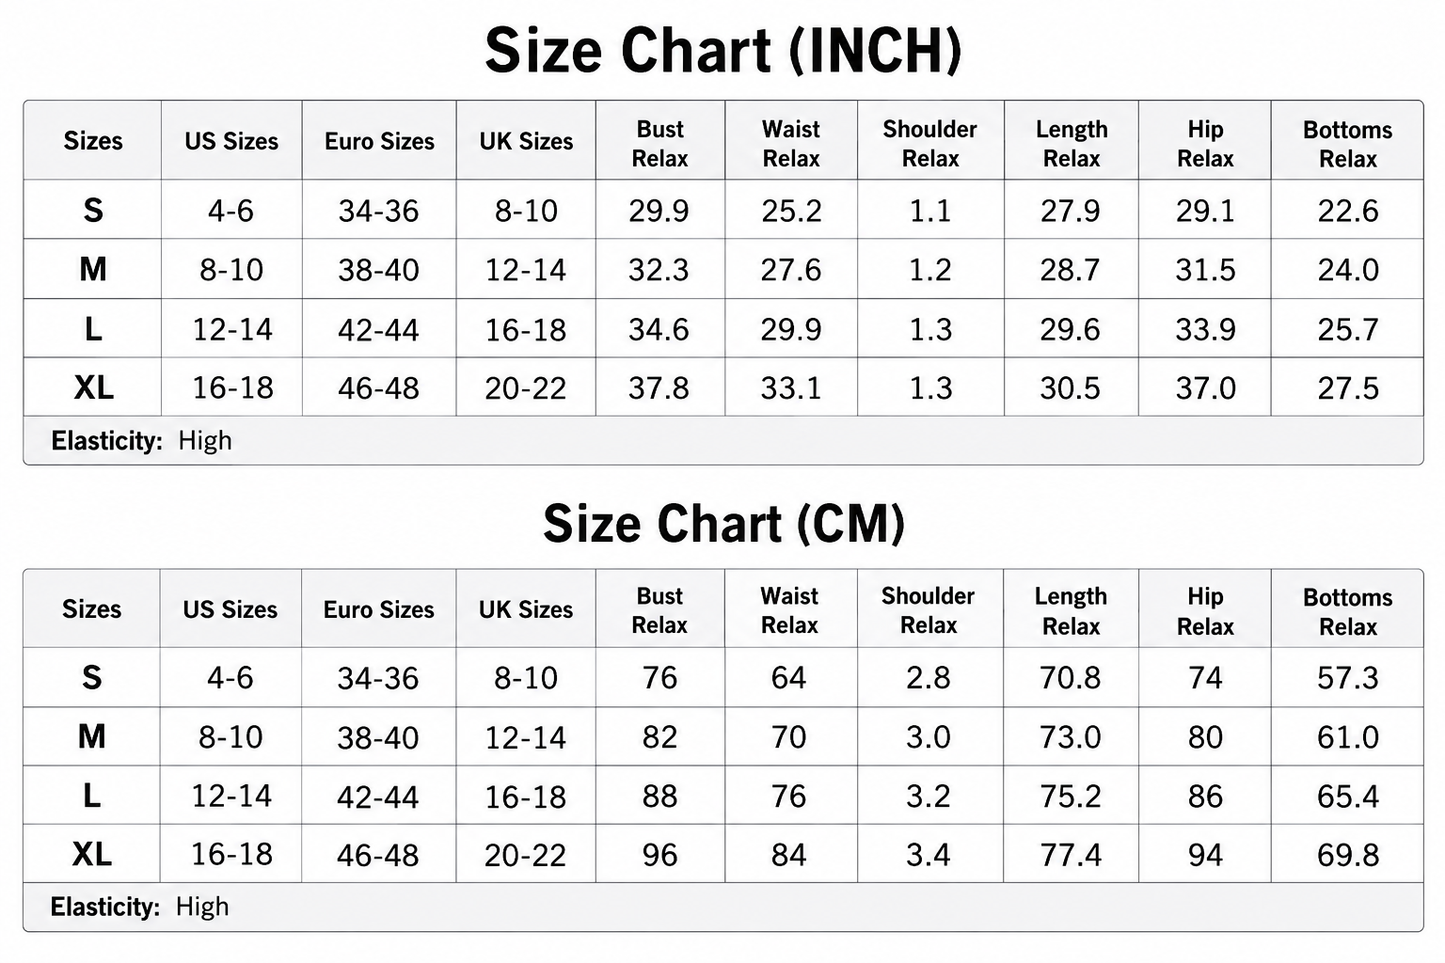Image resolution: width=1445 pixels, height=963 pixels.
Task: Click the S size row label in CM chart
Action: pyautogui.click(x=92, y=678)
